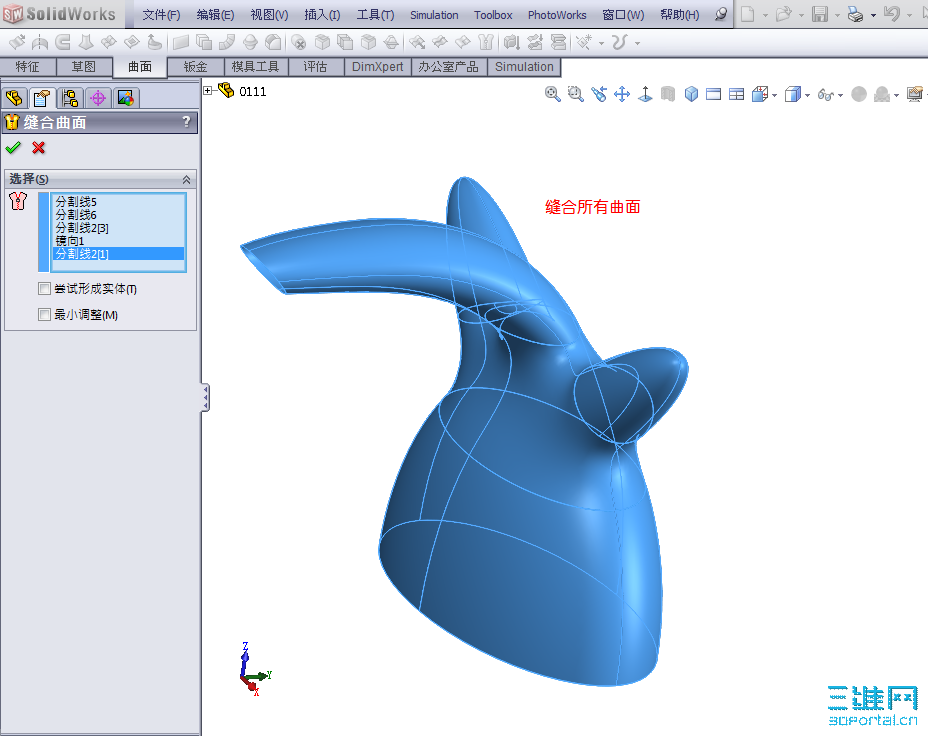Viewport: 928px width, 736px height.
Task: Open the 工具(T) menu
Action: (x=375, y=15)
